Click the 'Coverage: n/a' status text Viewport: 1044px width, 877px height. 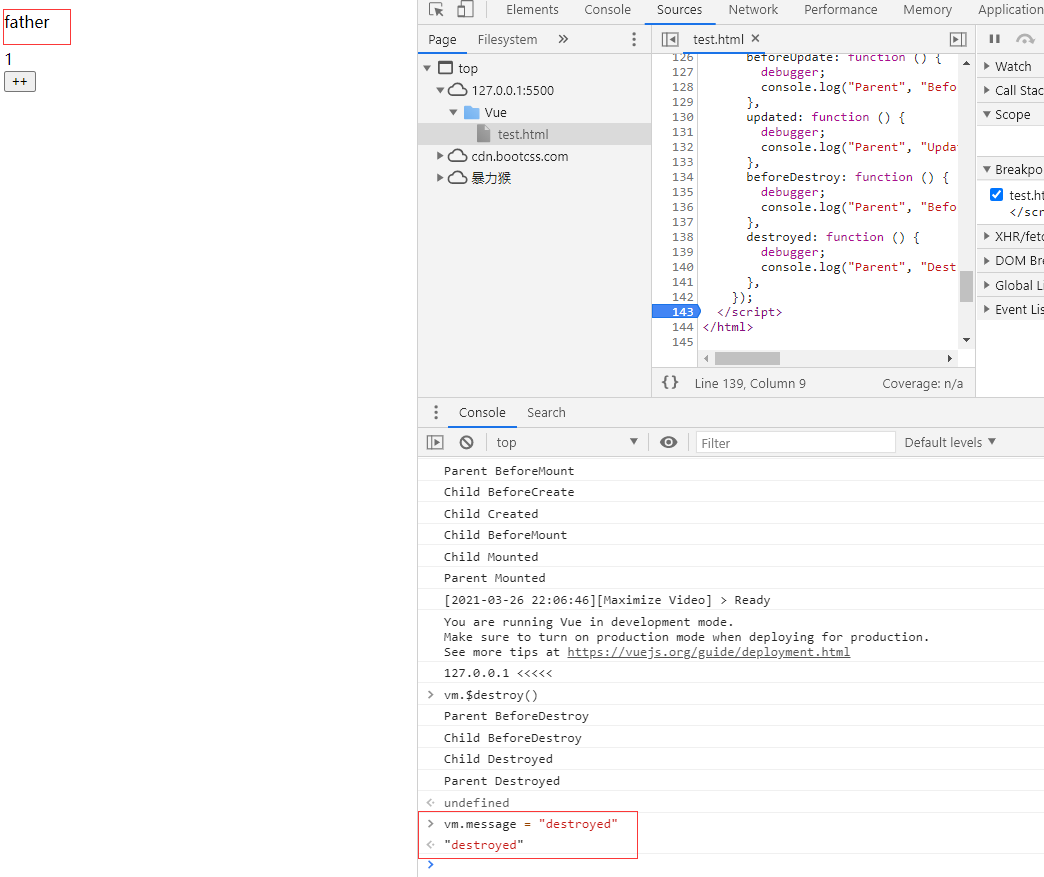922,384
